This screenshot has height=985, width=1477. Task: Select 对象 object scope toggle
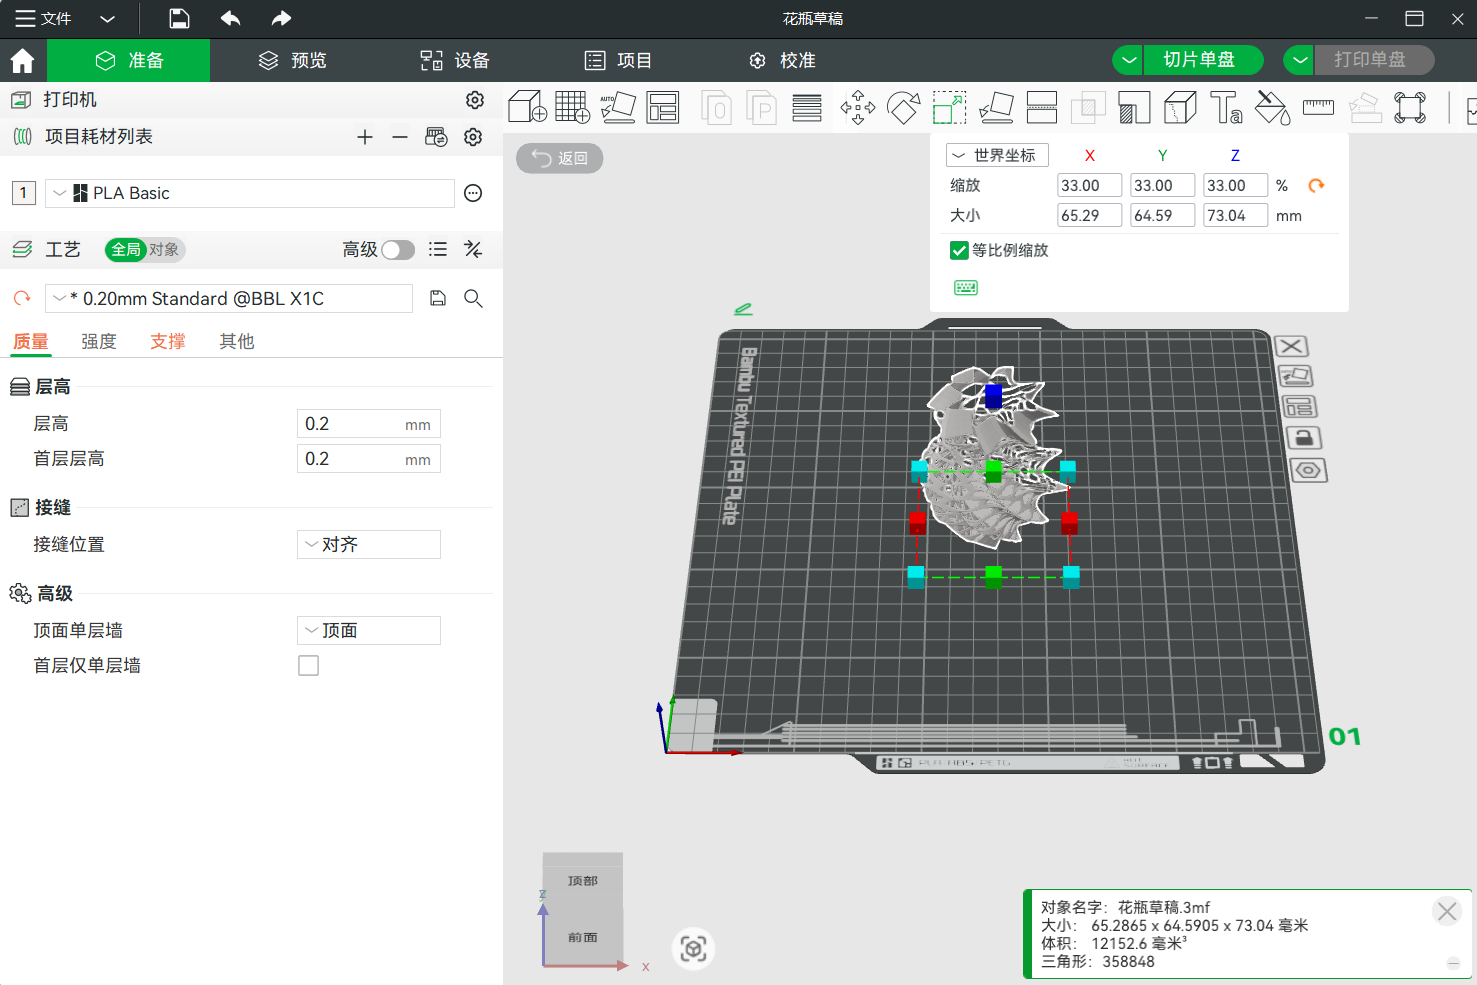point(165,249)
